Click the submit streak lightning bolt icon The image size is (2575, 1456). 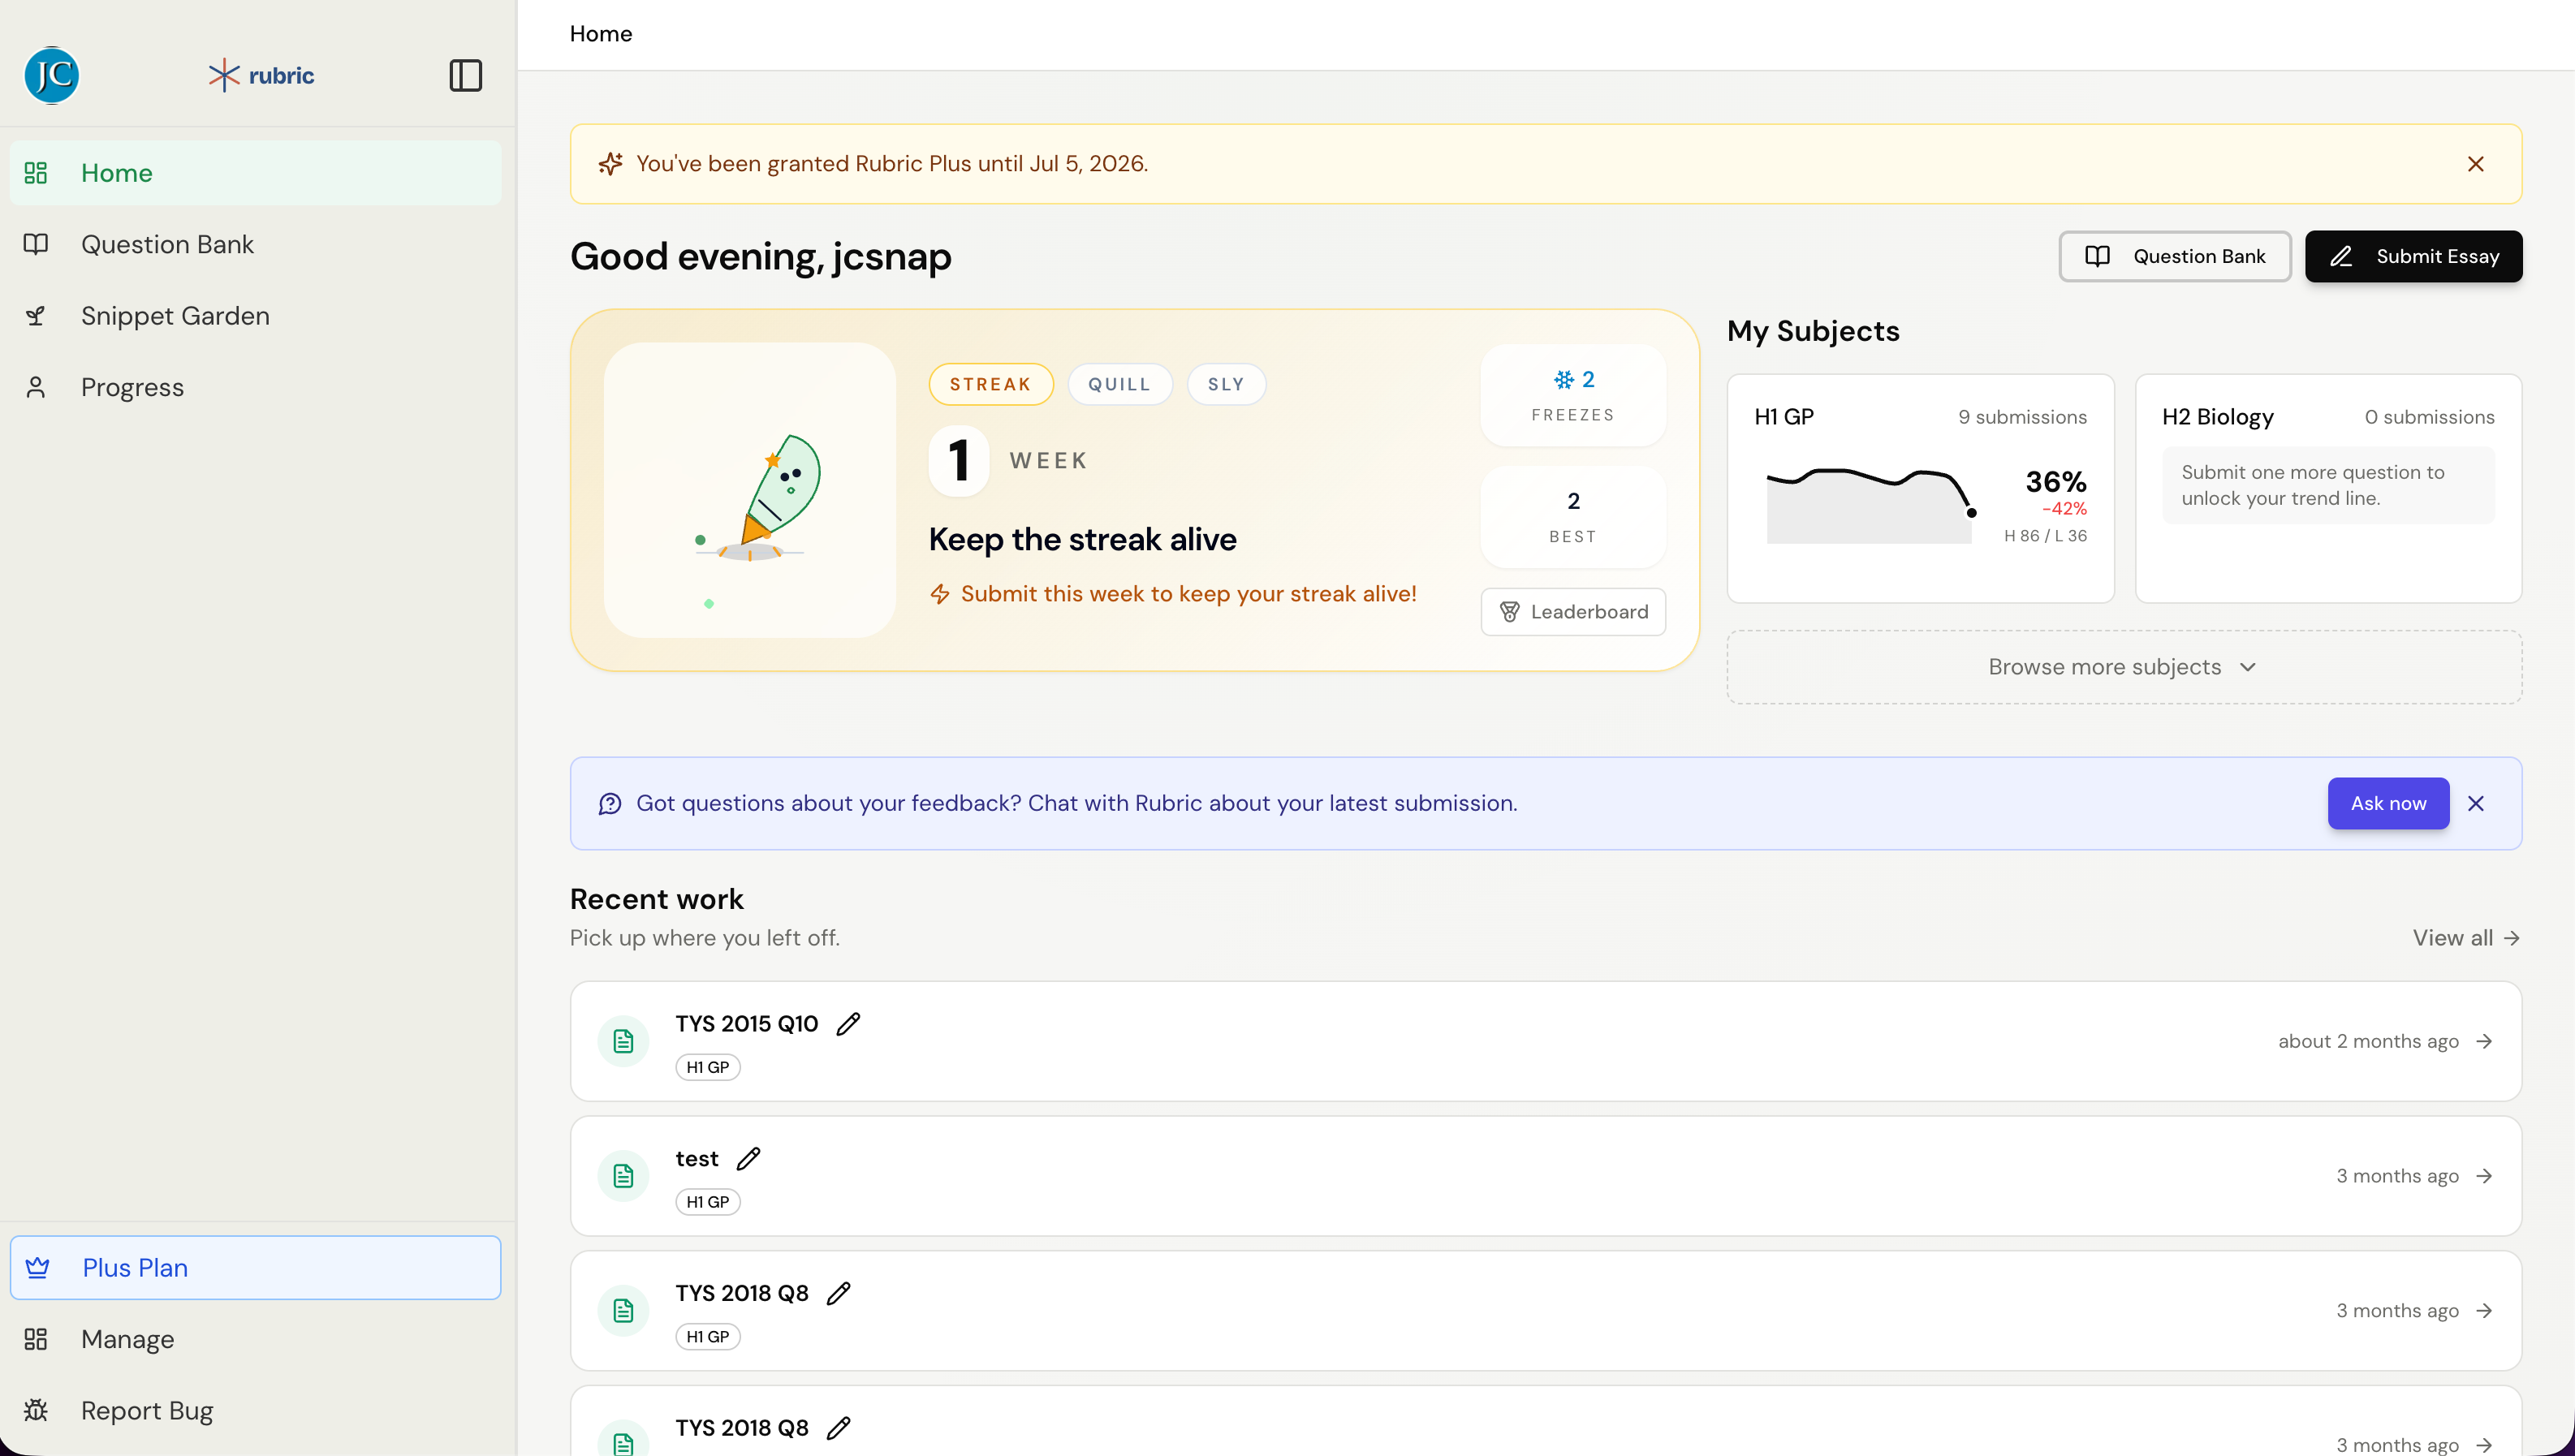[x=939, y=594]
